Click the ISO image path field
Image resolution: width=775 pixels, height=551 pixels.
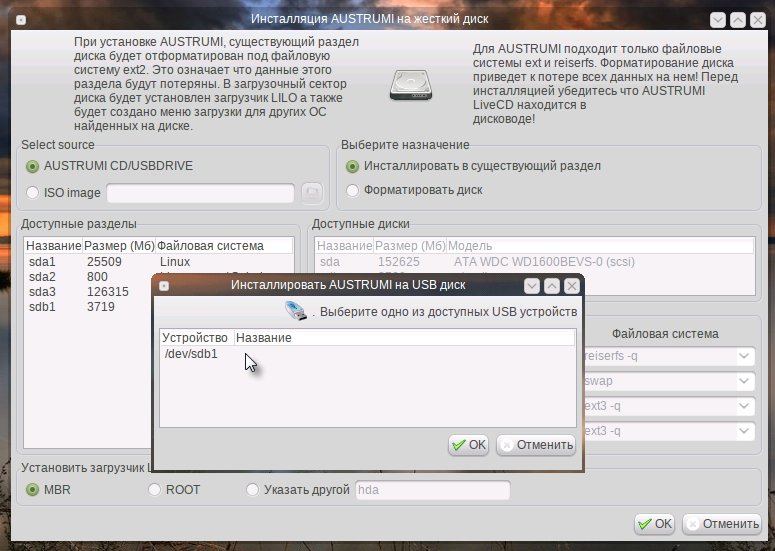(201, 193)
